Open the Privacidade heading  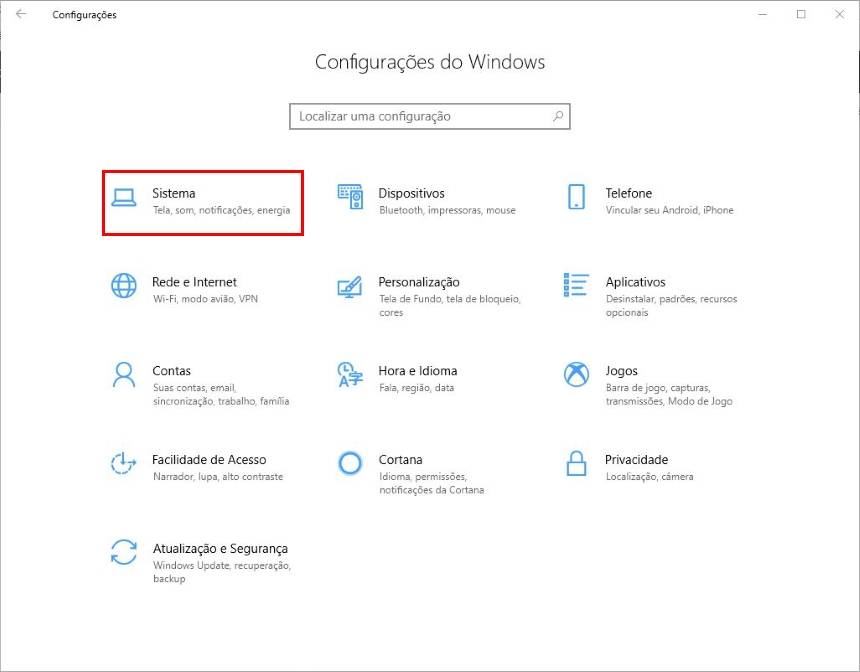pos(636,460)
